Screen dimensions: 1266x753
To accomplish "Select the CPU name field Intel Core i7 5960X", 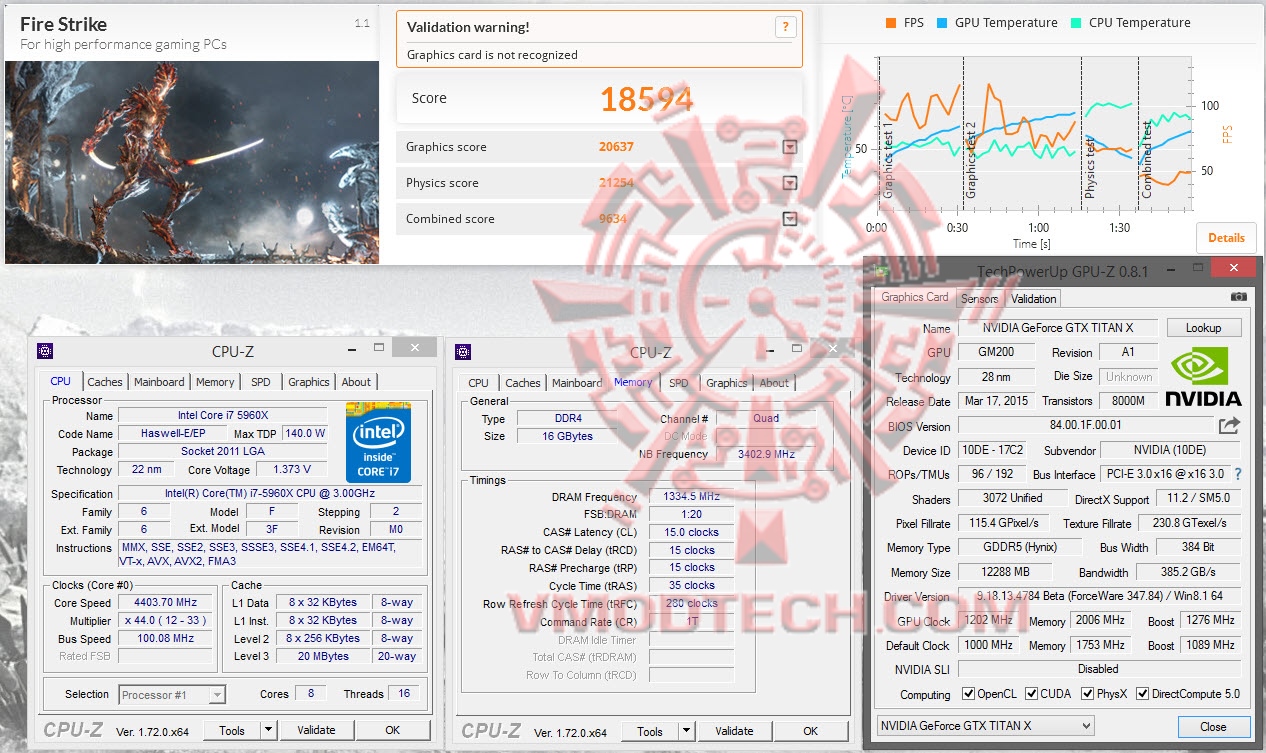I will tap(222, 415).
